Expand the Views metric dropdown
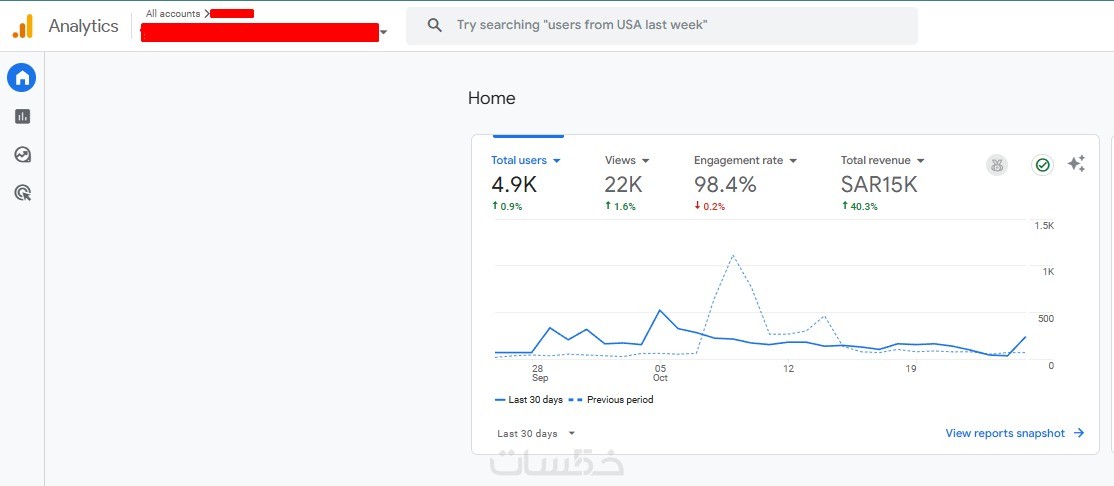The image size is (1114, 486). (x=645, y=160)
